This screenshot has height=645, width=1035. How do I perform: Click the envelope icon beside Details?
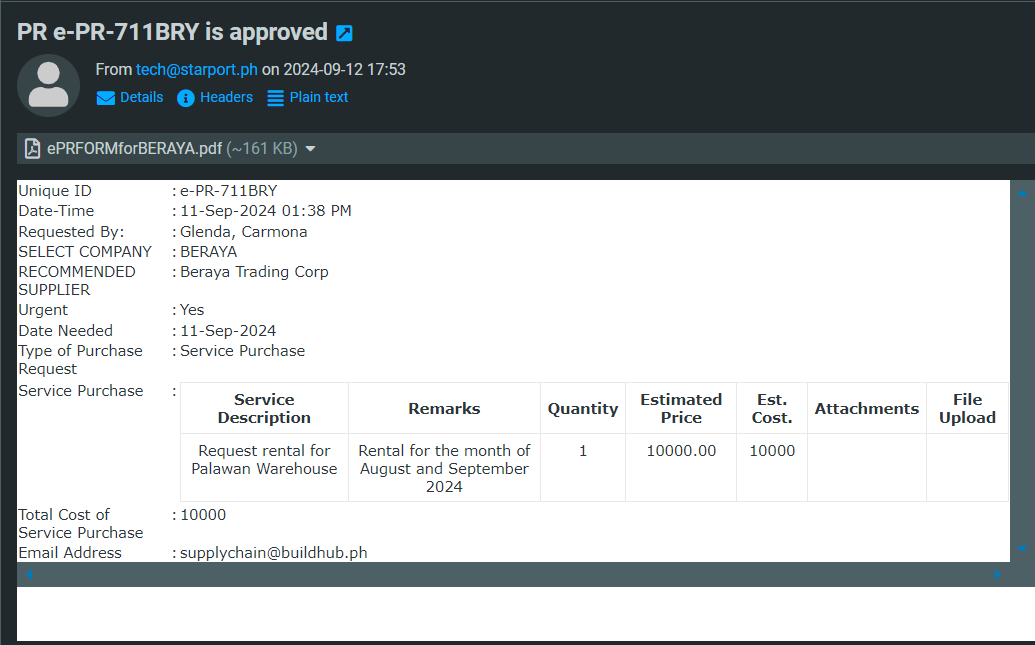[x=106, y=98]
